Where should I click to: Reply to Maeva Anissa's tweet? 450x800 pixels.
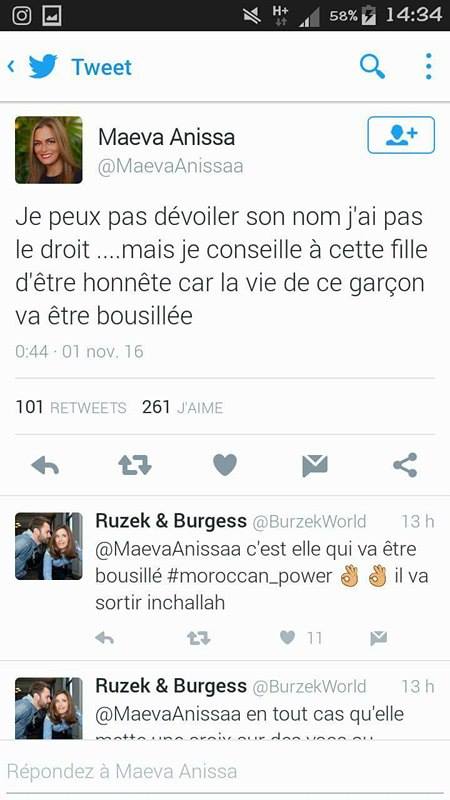[x=45, y=465]
